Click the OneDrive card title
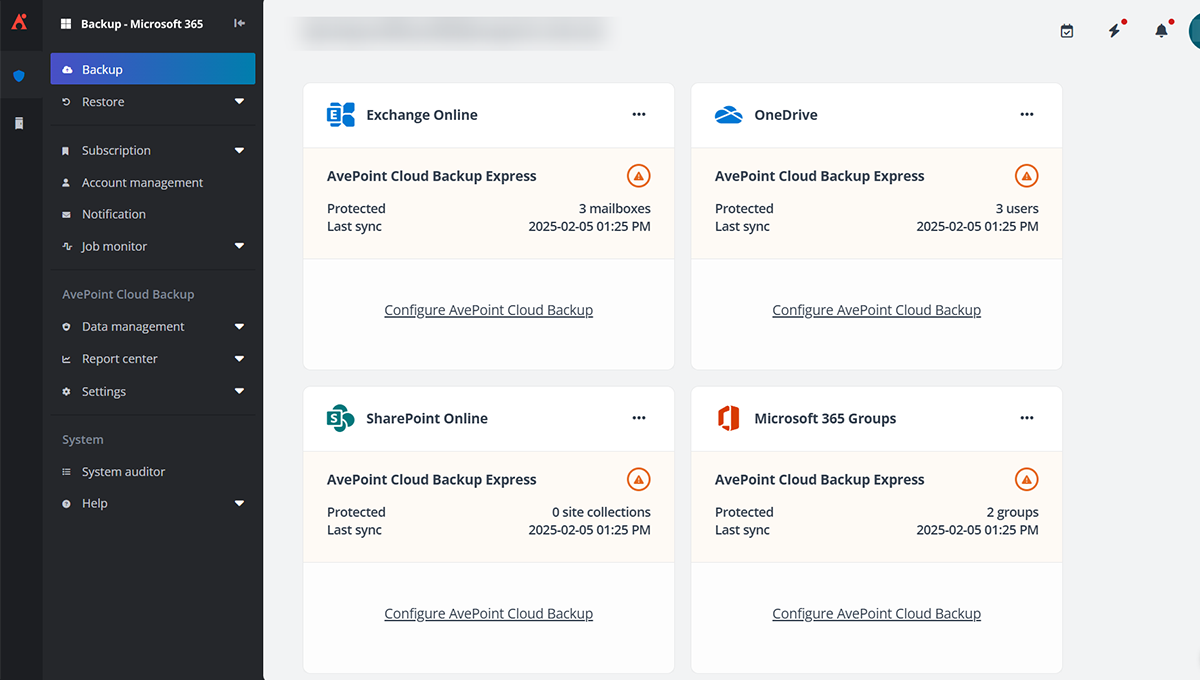1200x680 pixels. [786, 115]
